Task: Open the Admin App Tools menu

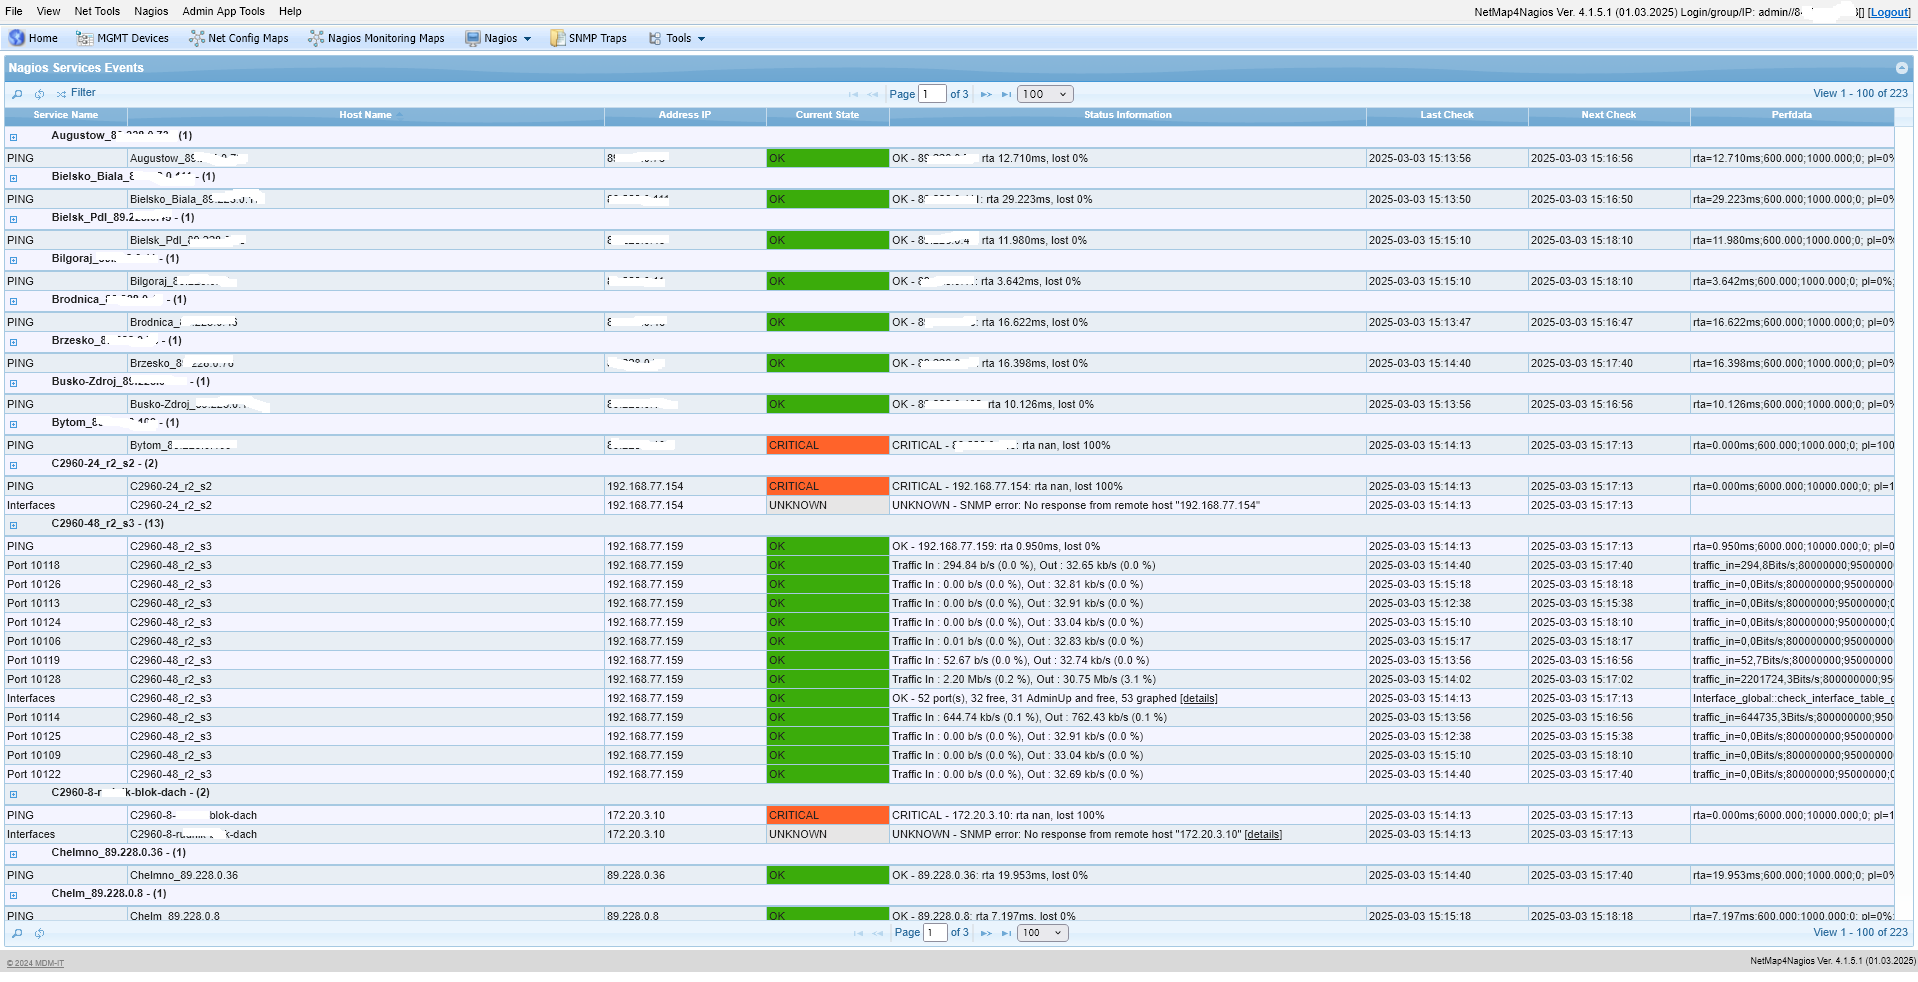Action: pos(223,11)
